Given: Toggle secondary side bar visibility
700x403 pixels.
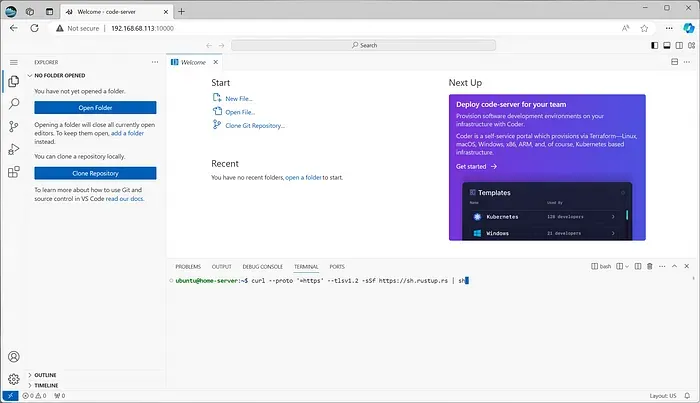Looking at the screenshot, I should [679, 46].
